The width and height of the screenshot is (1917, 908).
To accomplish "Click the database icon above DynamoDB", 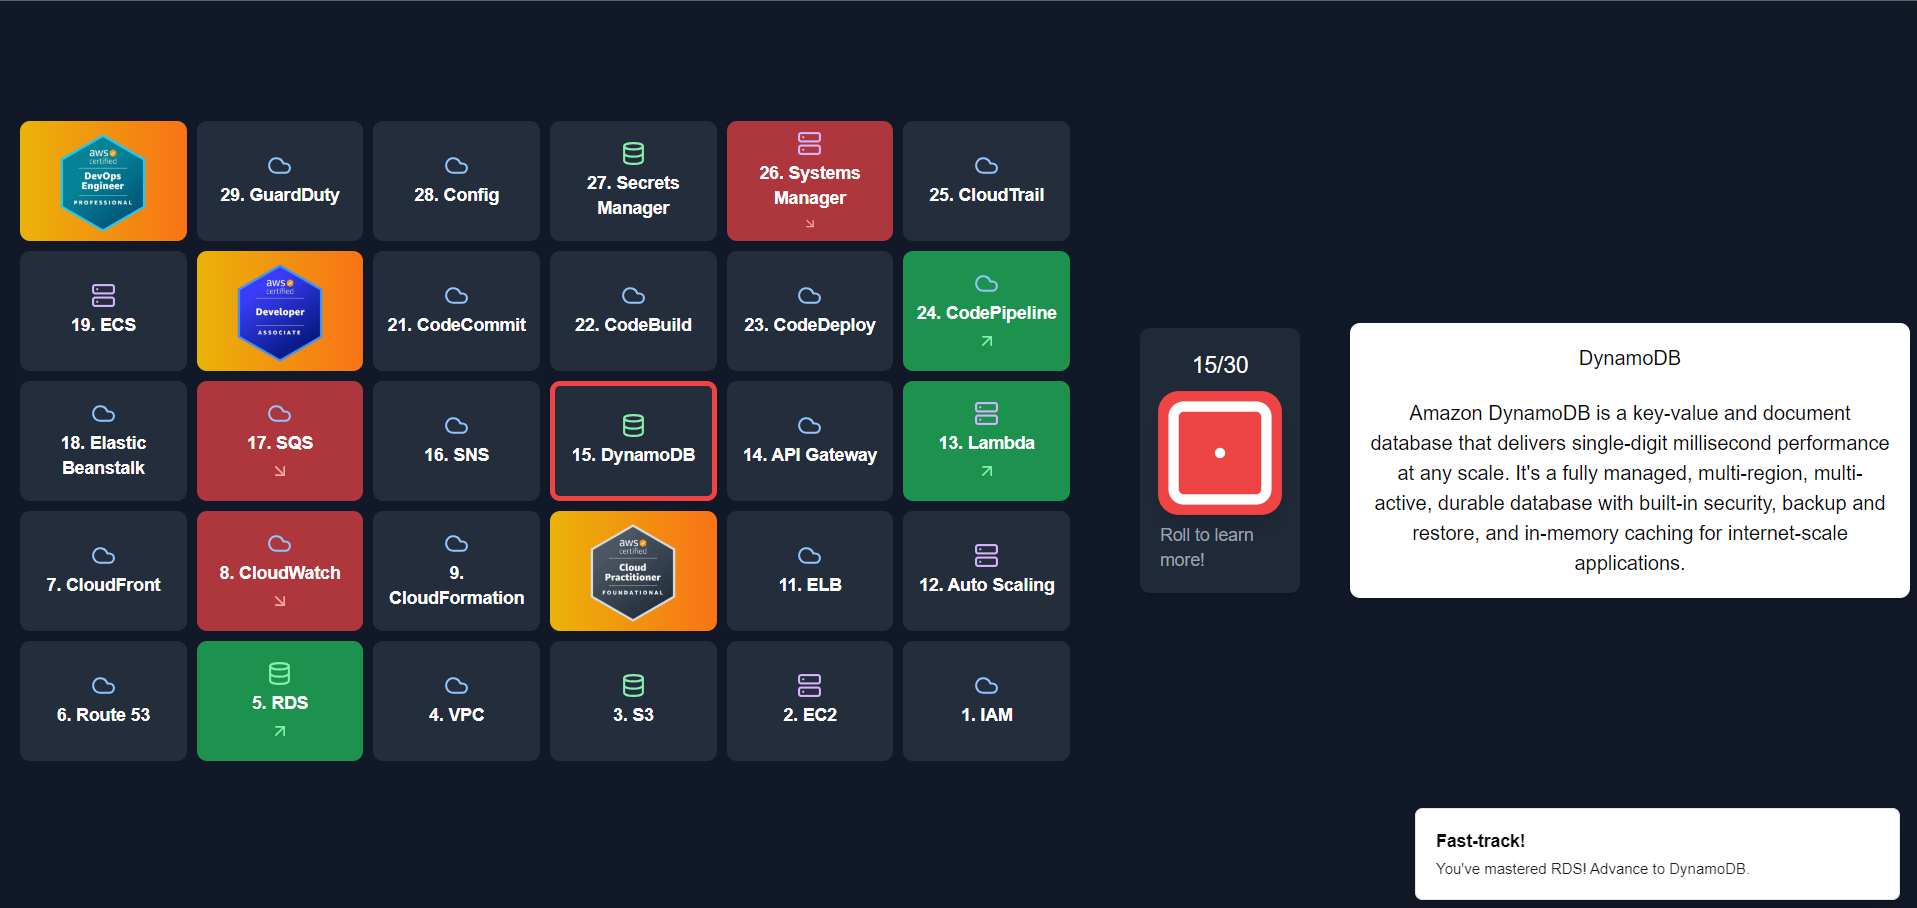I will pos(633,425).
